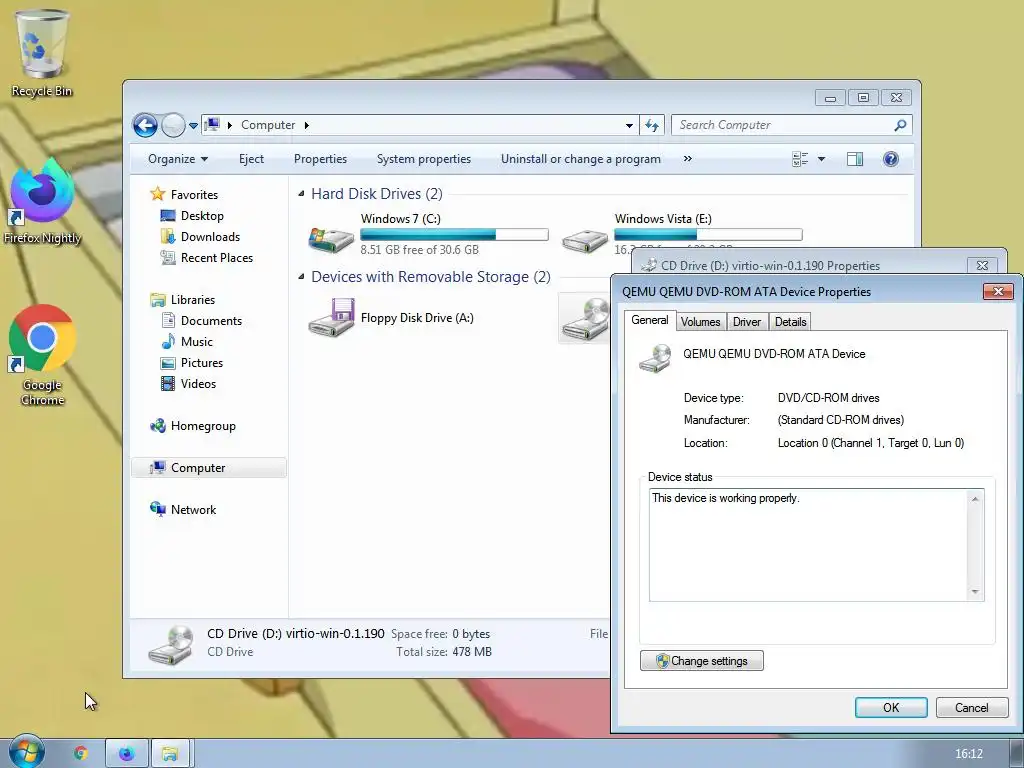Click the CD Drive icon in details pane
Image resolution: width=1024 pixels, height=768 pixels.
(170, 645)
